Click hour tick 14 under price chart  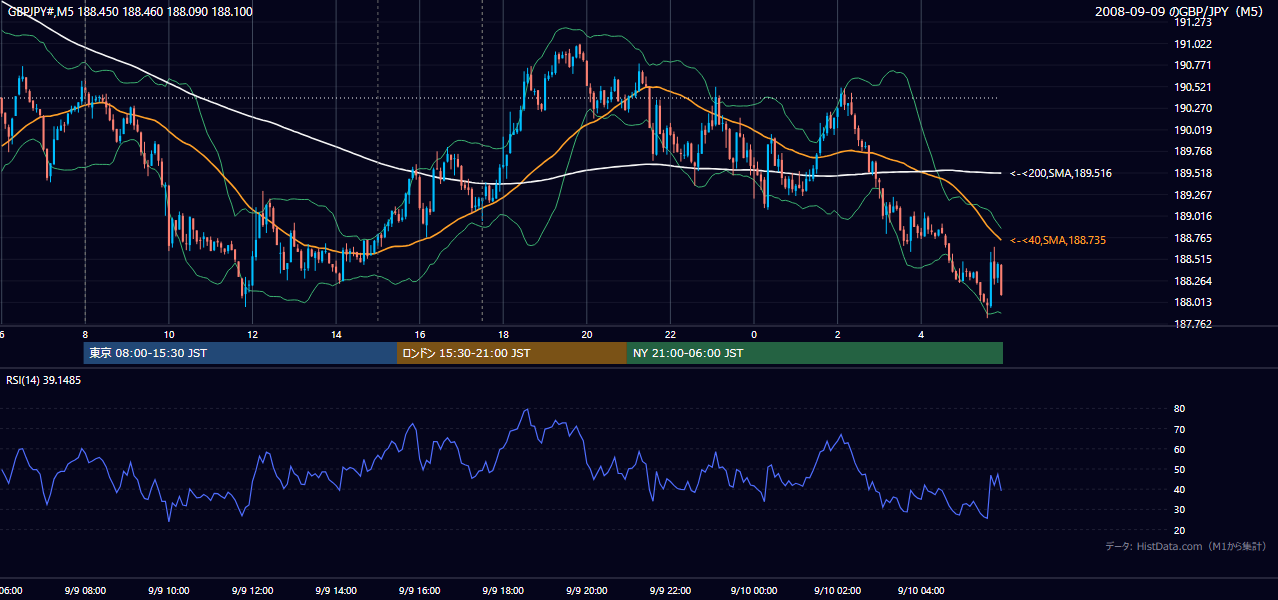(x=336, y=334)
